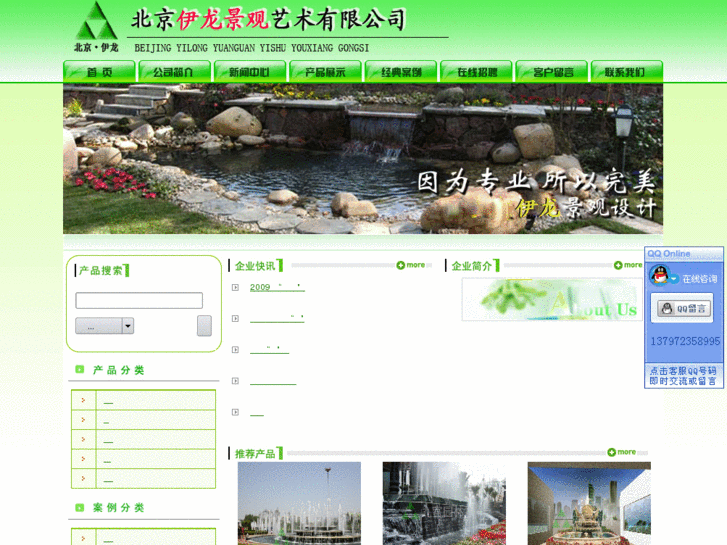Click the green plus icon by 企业快讯 more
727x545 pixels.
tap(401, 265)
